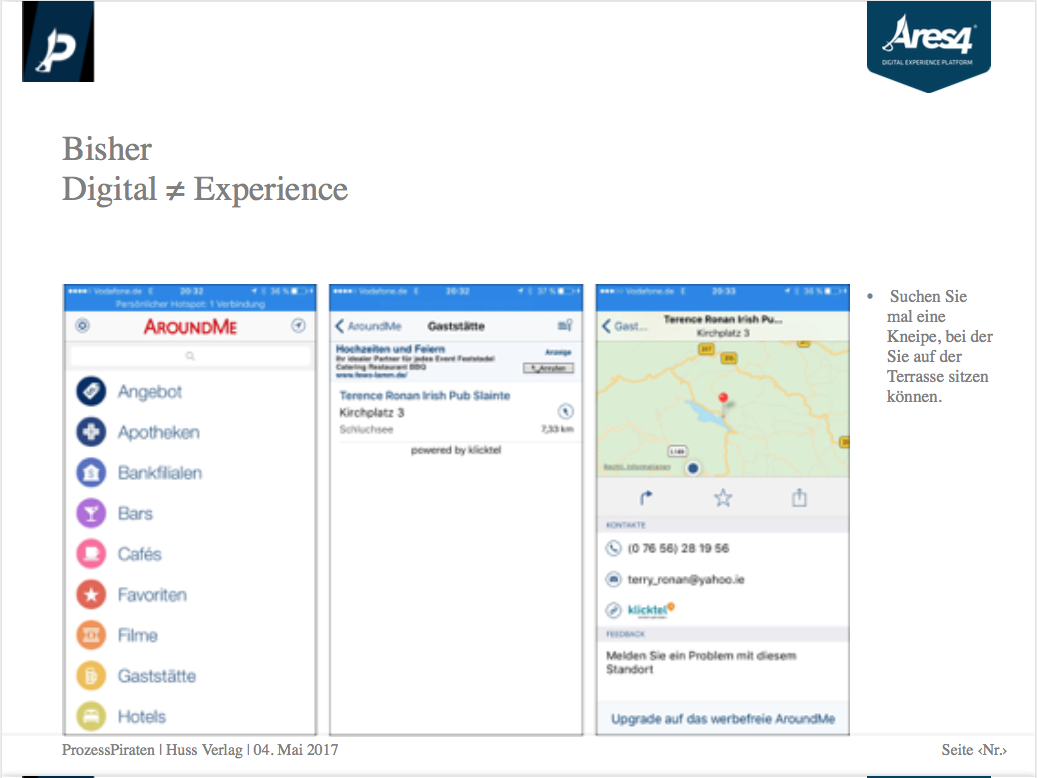Open the Favoriten category label
Screen dimensions: 1037x778
coord(152,595)
